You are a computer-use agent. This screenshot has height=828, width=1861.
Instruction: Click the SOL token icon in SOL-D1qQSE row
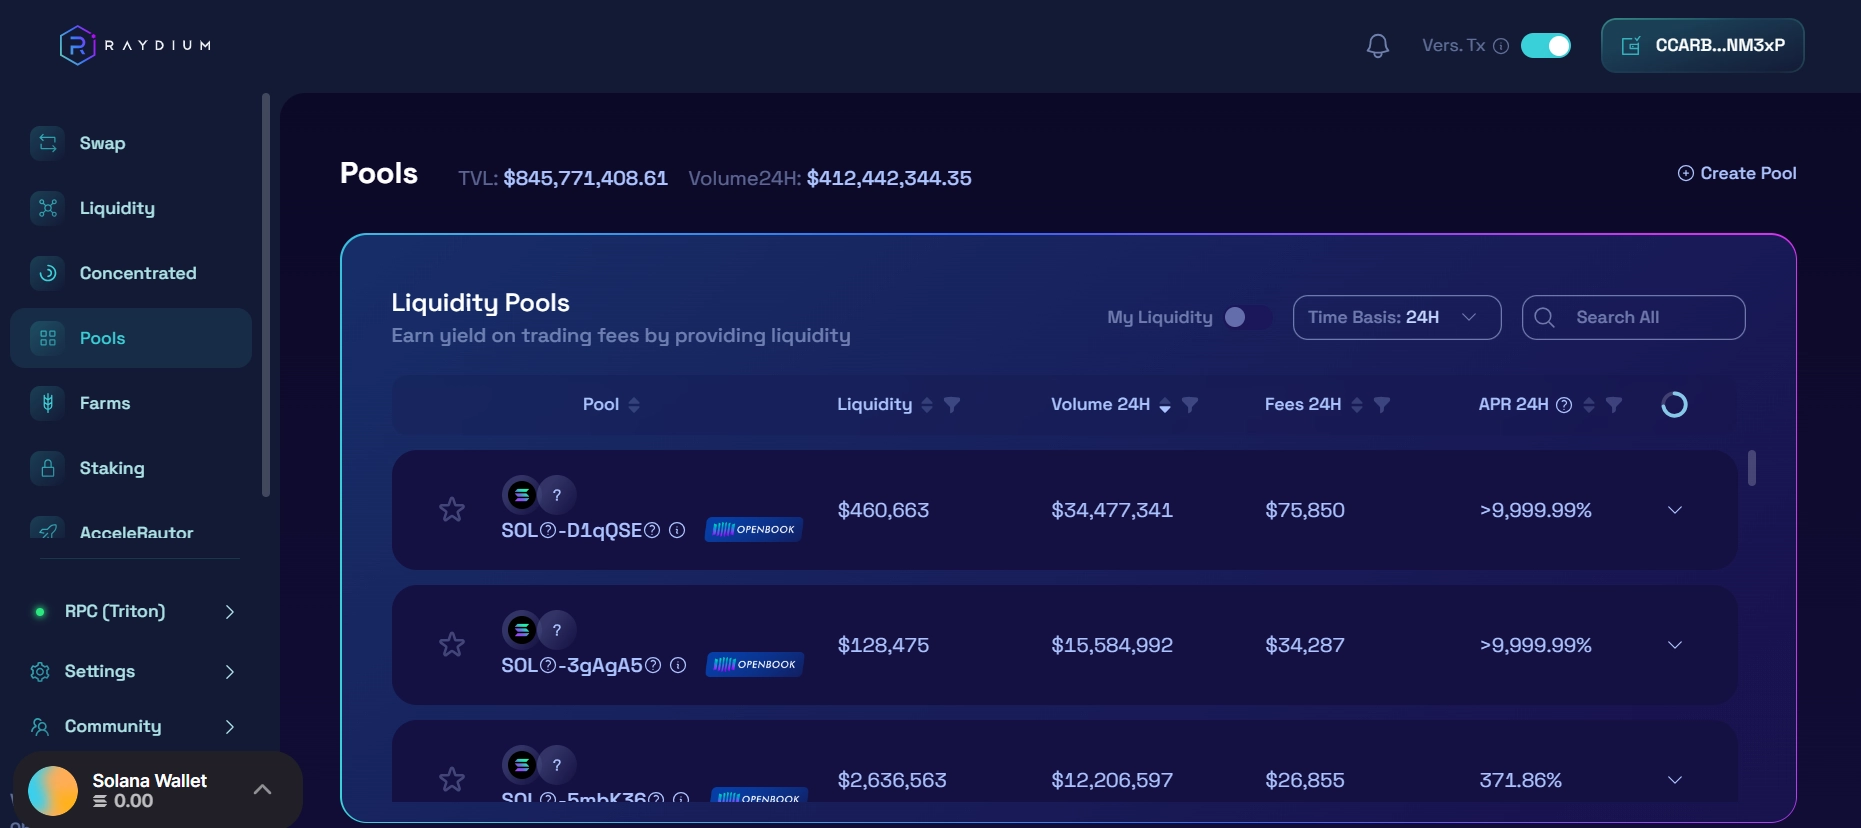pyautogui.click(x=521, y=495)
